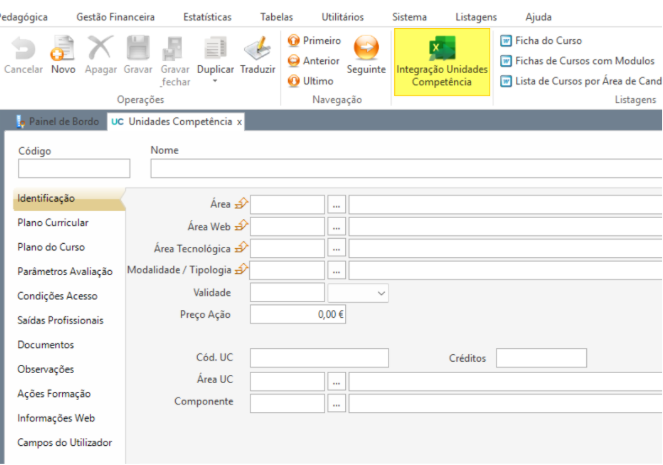The image size is (663, 465).
Task: Click the Componente code field
Action: [288, 404]
